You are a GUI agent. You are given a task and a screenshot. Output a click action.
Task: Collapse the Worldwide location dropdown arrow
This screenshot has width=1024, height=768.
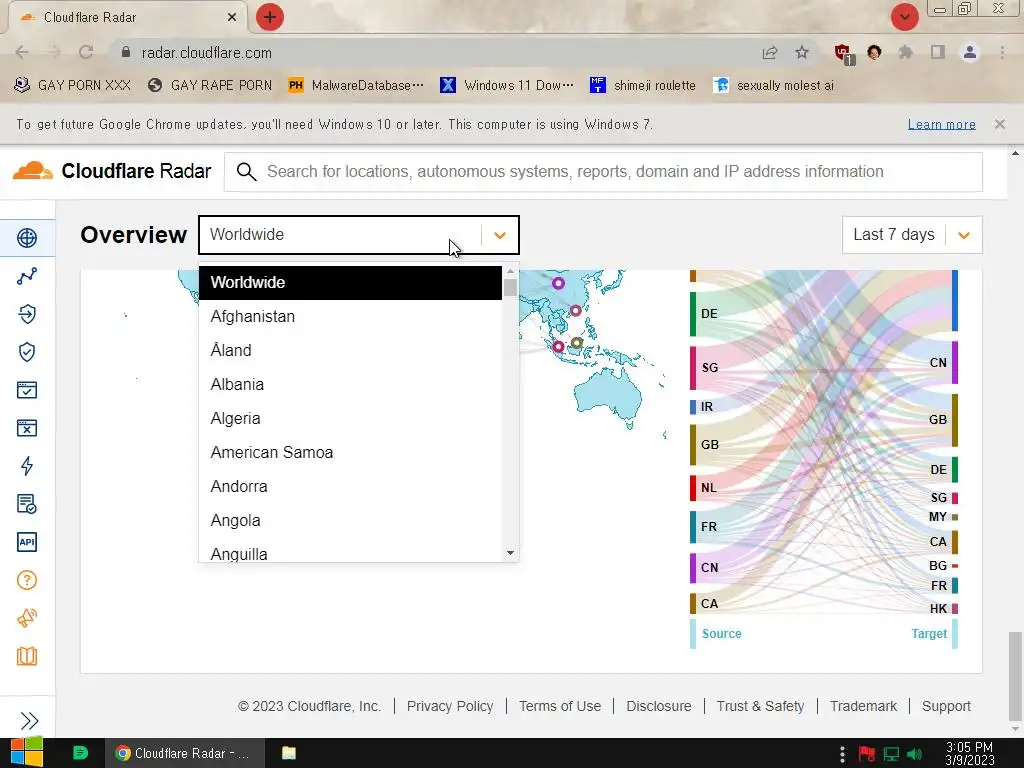[500, 235]
